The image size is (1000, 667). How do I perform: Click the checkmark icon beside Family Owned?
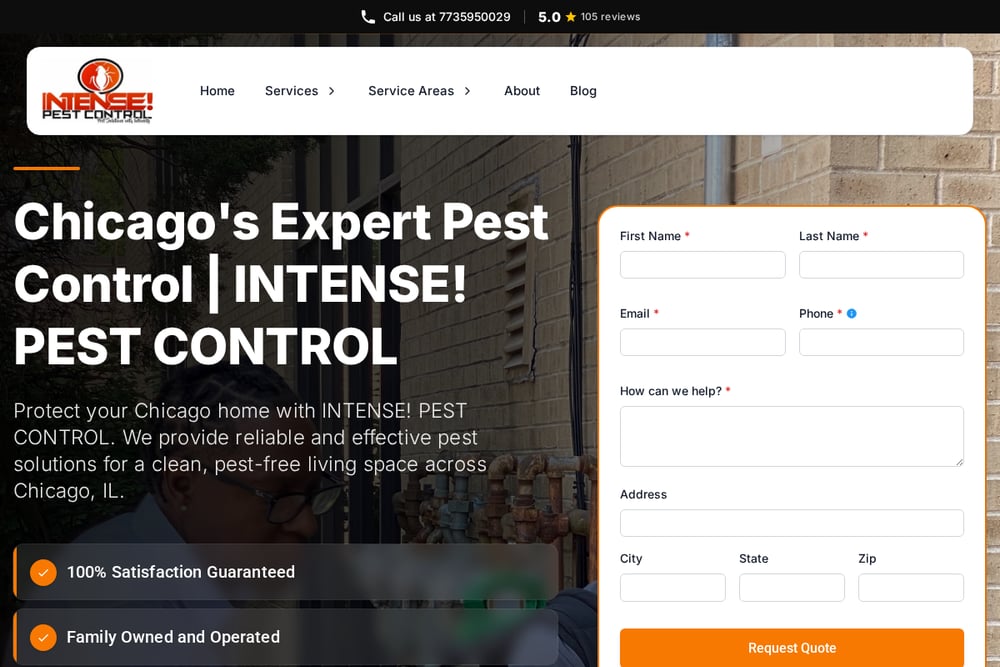pyautogui.click(x=43, y=637)
